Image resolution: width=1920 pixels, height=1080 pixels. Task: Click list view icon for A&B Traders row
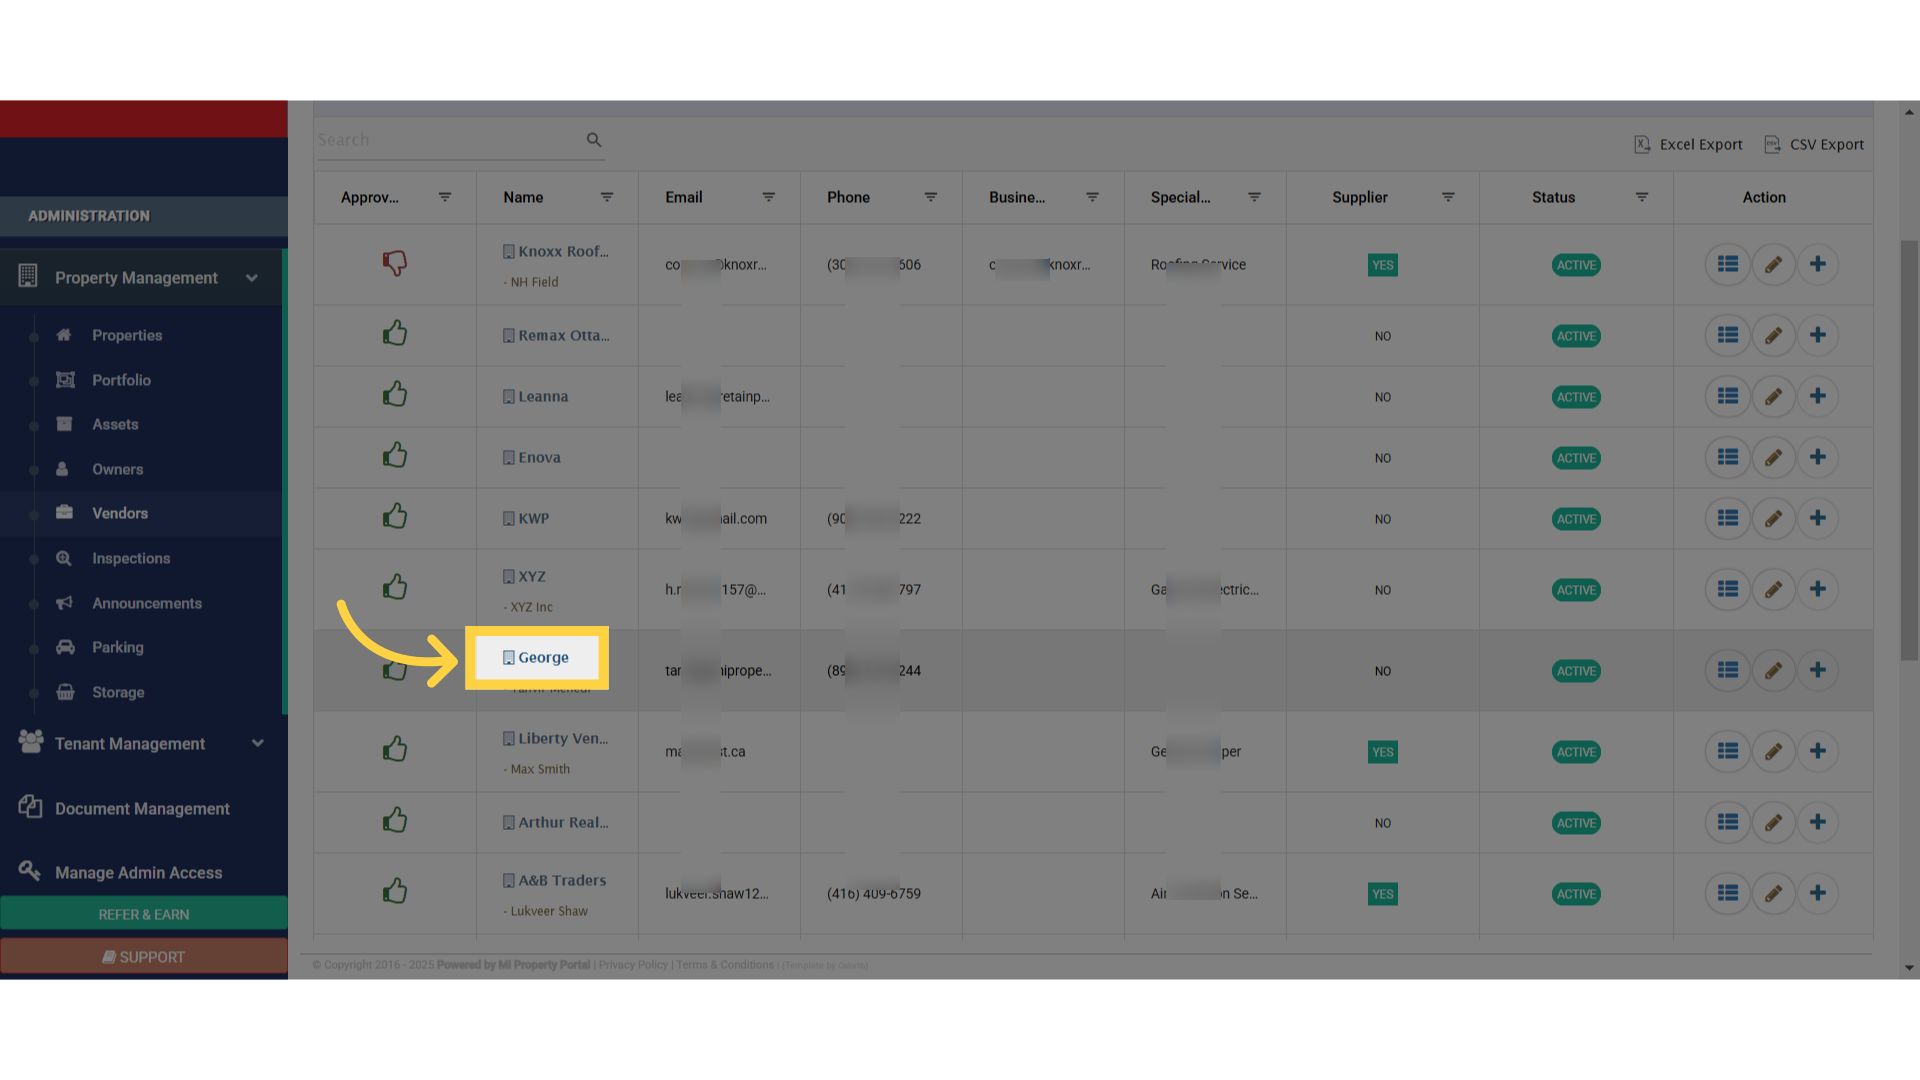(x=1727, y=893)
